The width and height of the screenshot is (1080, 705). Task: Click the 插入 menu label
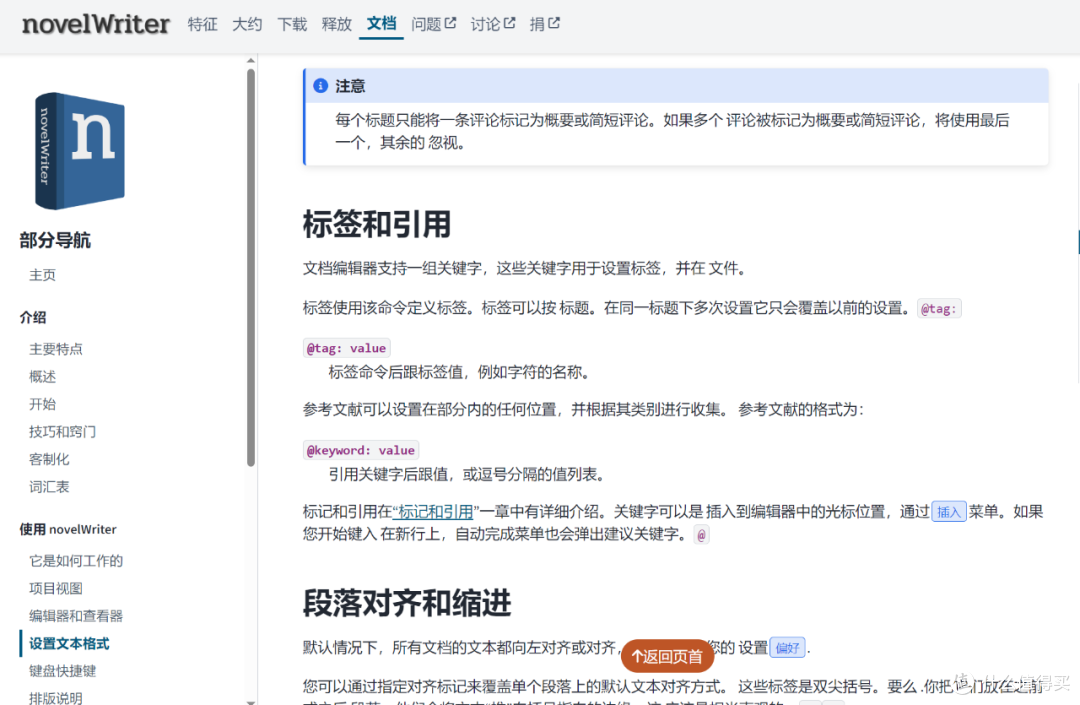(x=948, y=512)
